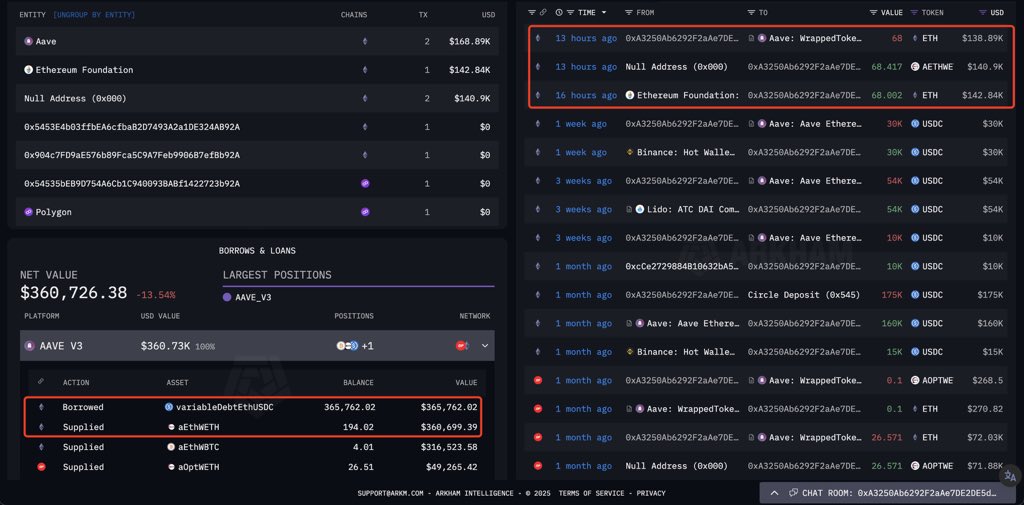Click the Optimism network icon in AAVE V3 row
Screen dimensions: 1024x505
461,346
